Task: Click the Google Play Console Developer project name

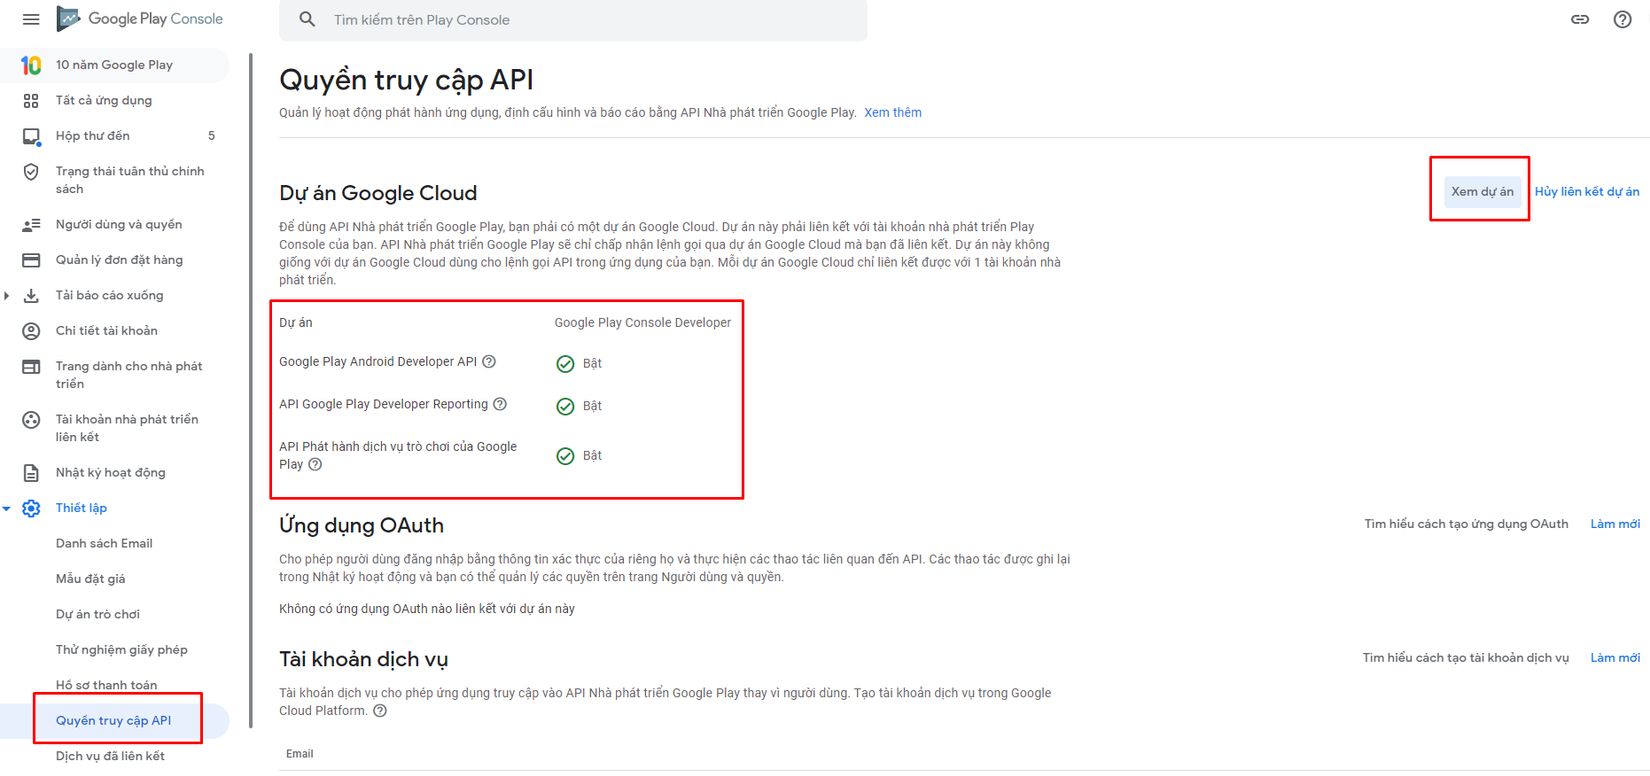Action: click(x=643, y=323)
